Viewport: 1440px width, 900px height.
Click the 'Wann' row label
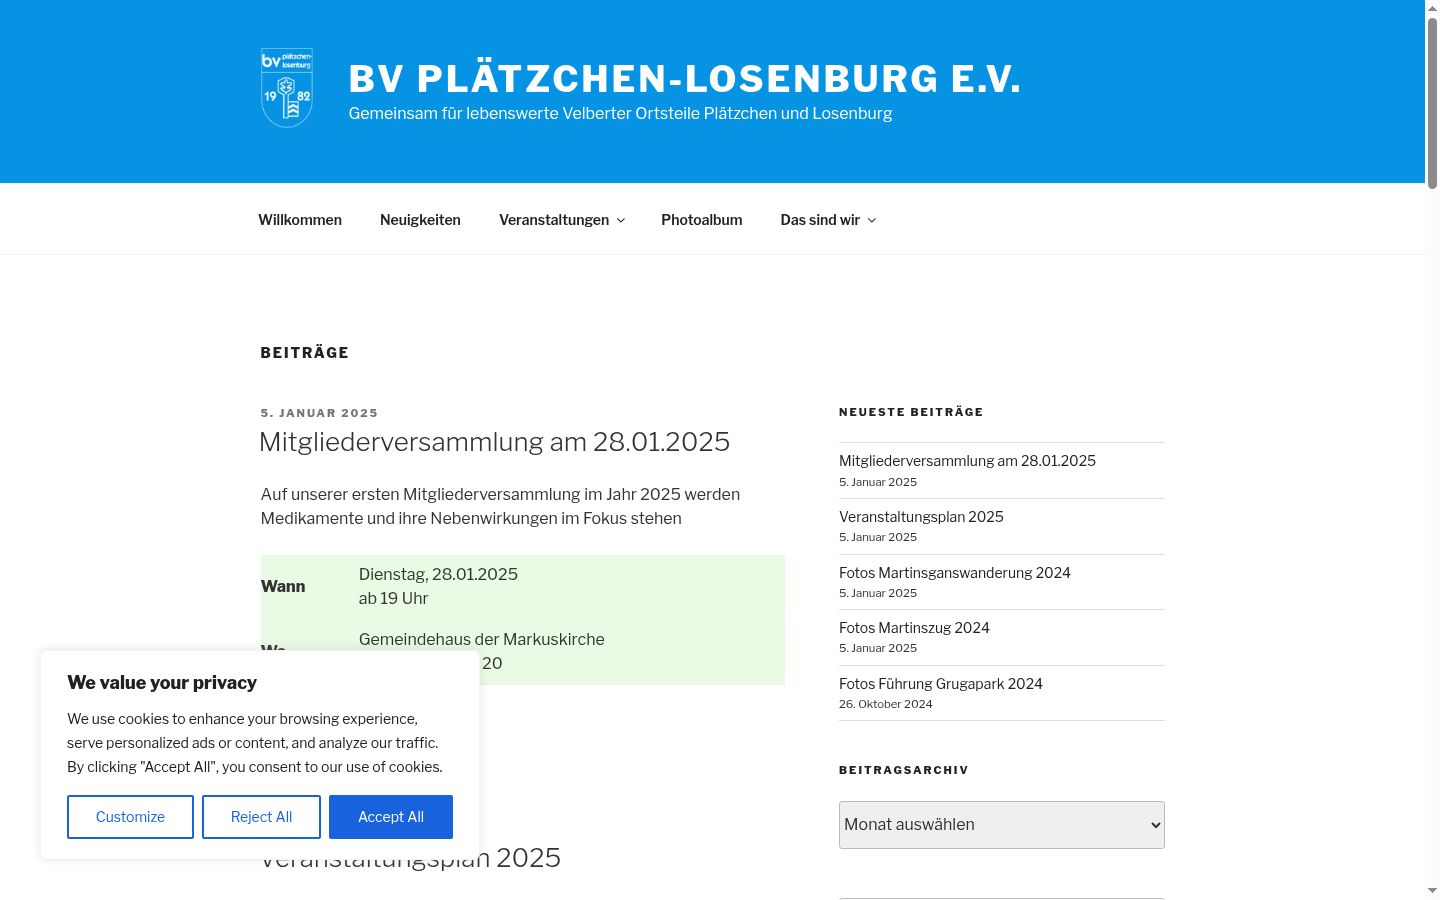pyautogui.click(x=283, y=587)
